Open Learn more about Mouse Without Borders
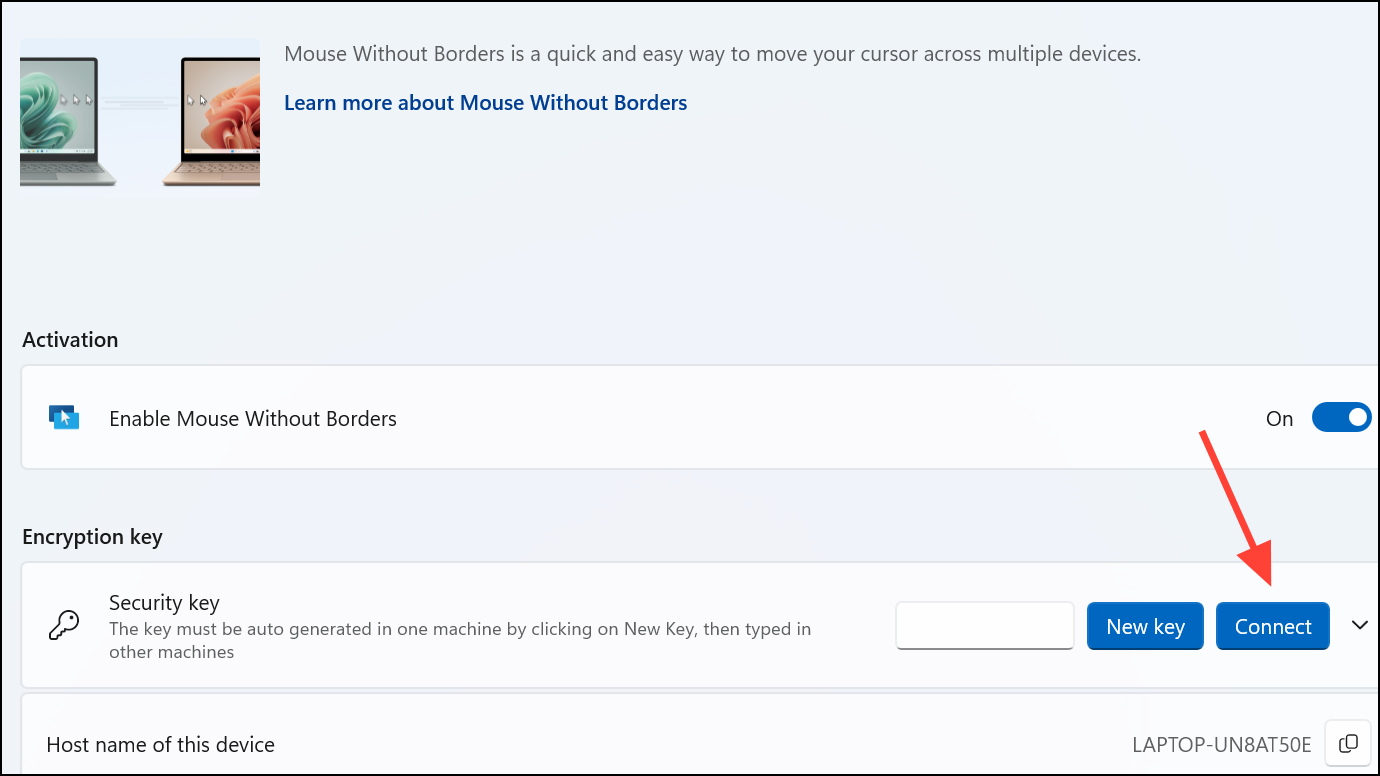1380x776 pixels. click(485, 102)
